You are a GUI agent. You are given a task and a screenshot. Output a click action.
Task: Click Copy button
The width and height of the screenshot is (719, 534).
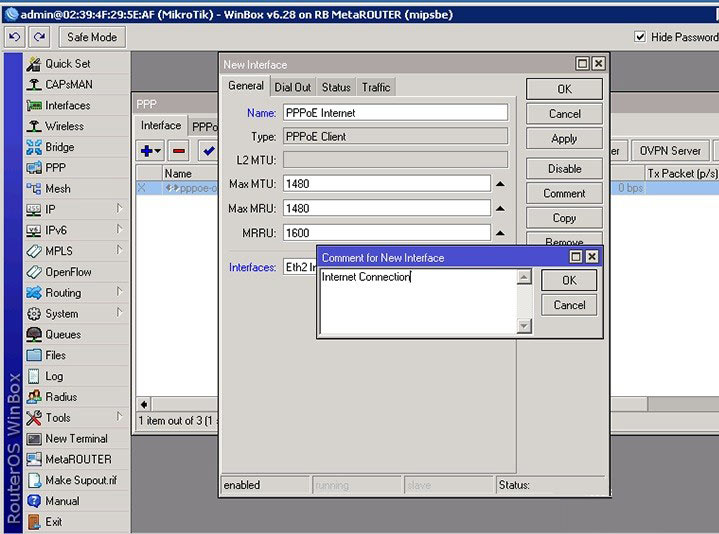564,218
